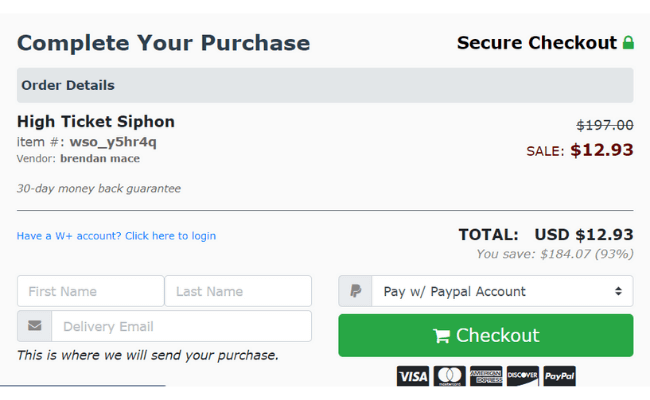Click the Discover card icon

coord(523,376)
